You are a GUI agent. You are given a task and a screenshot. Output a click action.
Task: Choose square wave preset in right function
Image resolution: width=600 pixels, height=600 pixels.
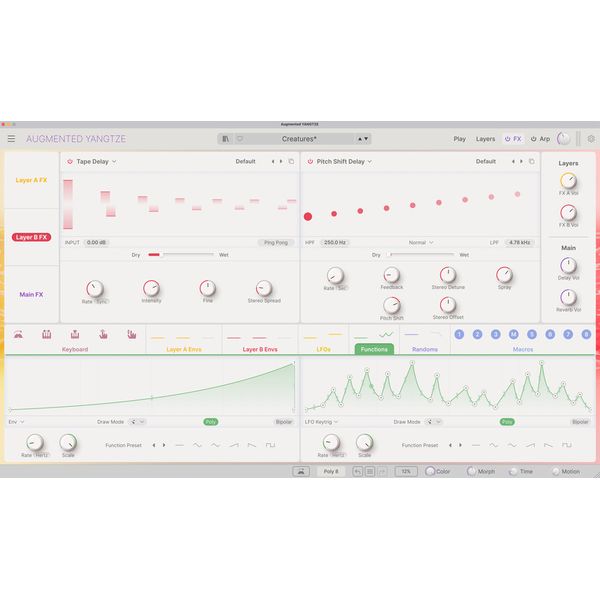pyautogui.click(x=566, y=445)
